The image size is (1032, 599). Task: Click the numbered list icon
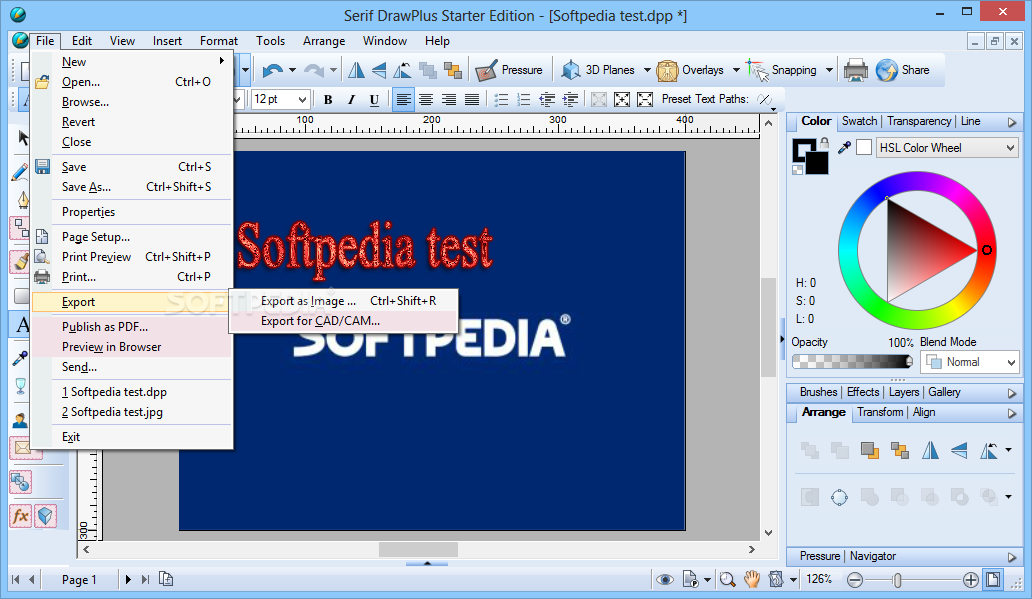coord(524,99)
